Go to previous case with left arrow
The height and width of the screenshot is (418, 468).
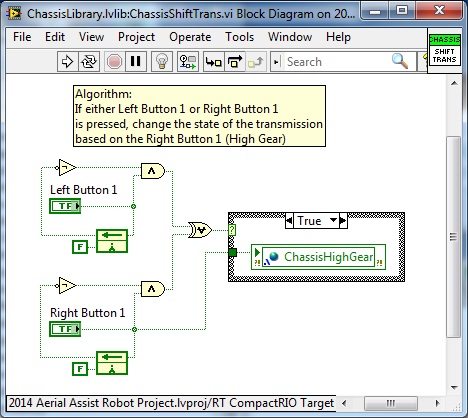pos(289,220)
